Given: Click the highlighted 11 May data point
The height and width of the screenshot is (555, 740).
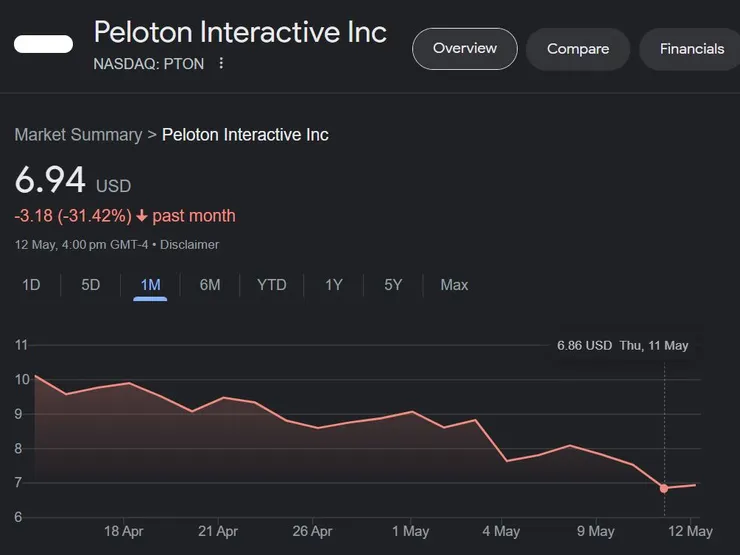Looking at the screenshot, I should [x=664, y=488].
